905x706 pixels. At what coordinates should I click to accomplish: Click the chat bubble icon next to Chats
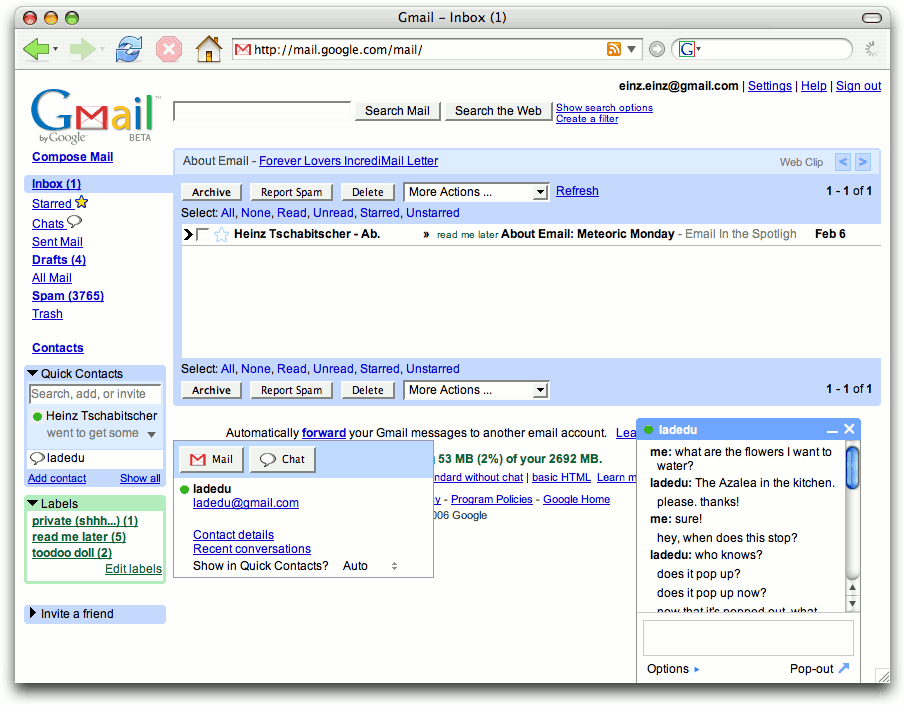(76, 222)
